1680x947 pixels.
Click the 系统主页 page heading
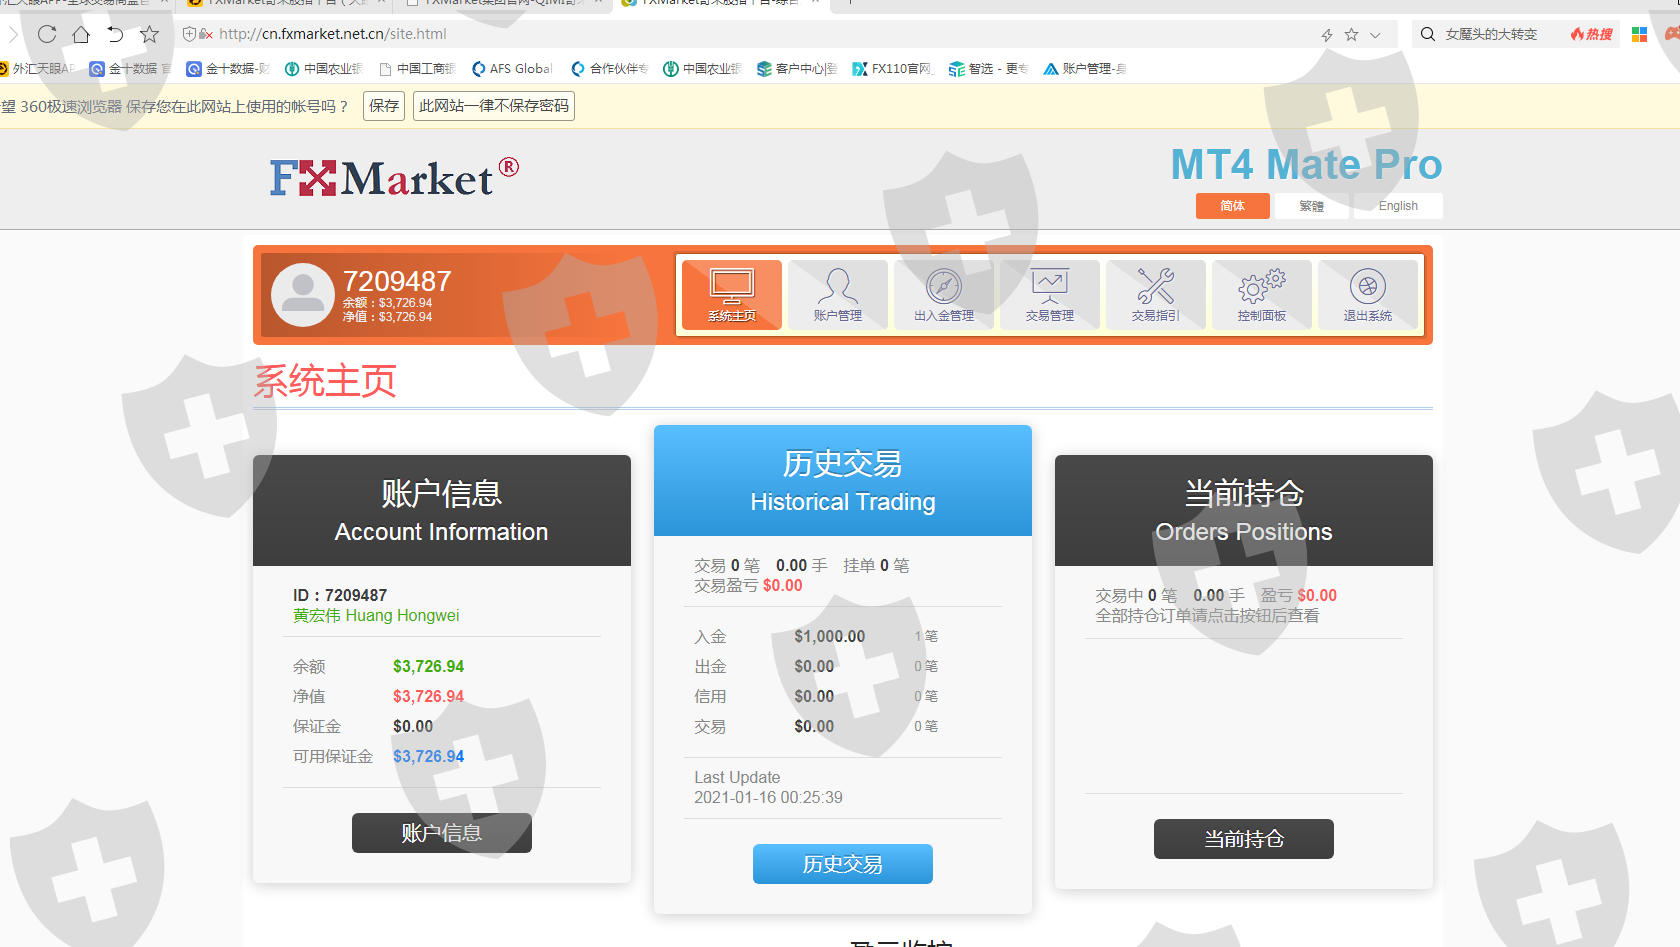click(325, 381)
